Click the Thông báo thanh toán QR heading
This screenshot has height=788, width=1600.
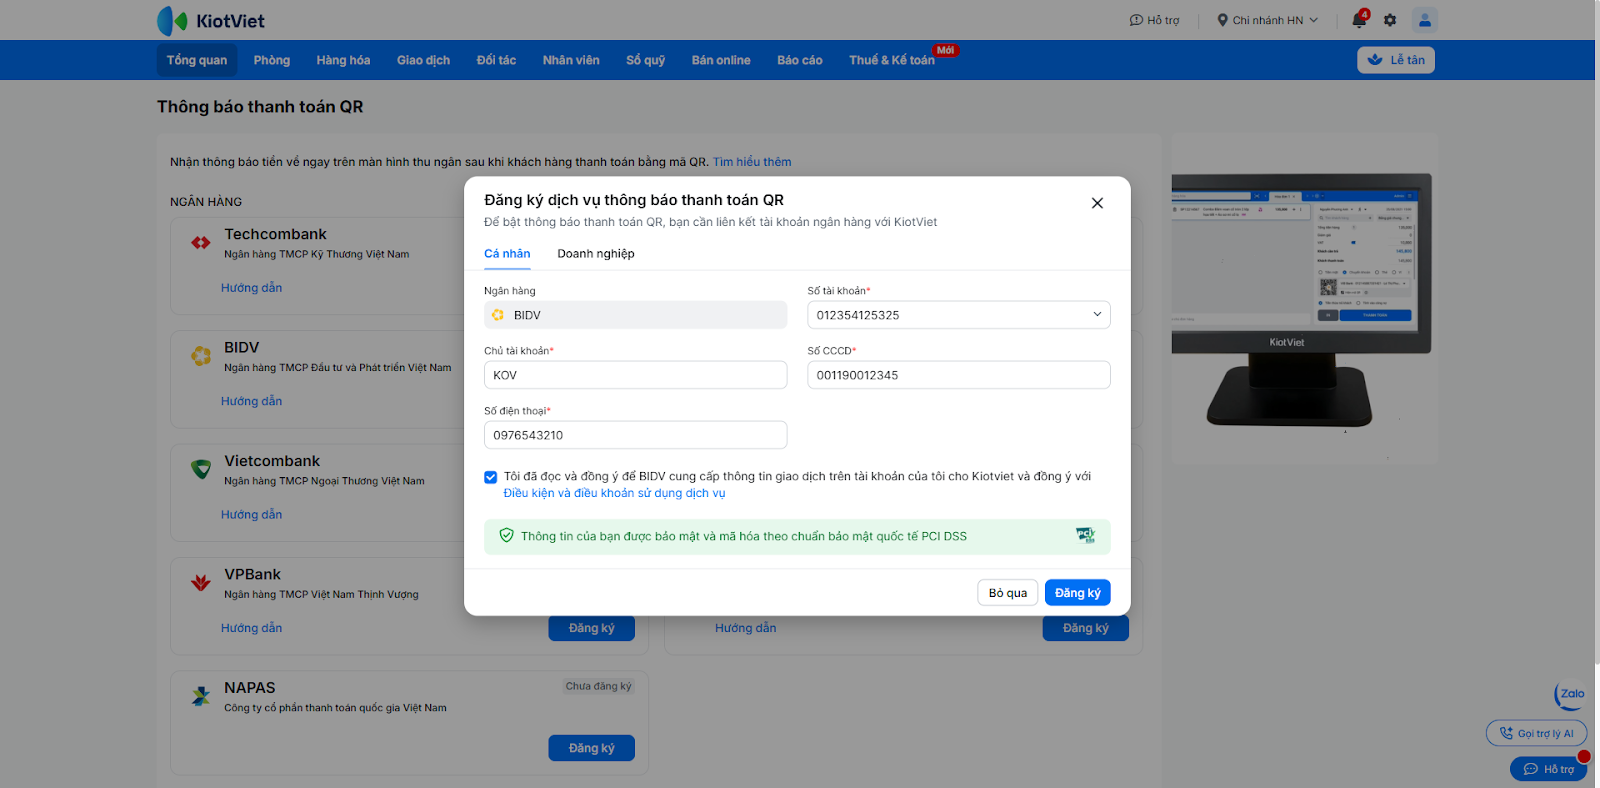(x=260, y=107)
